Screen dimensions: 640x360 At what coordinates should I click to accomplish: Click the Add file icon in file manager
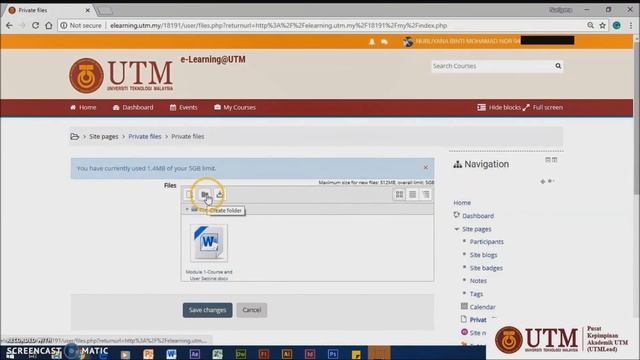tap(189, 194)
